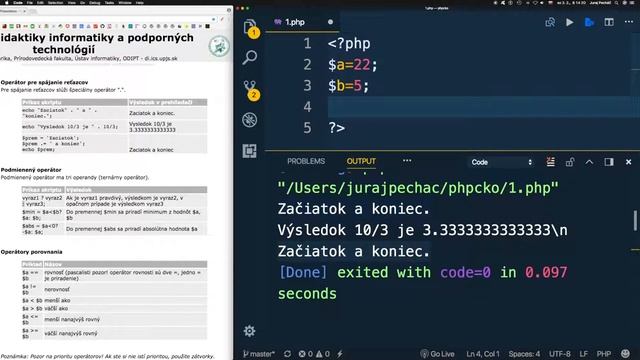This screenshot has height=360, width=640.
Task: Click the '$a=22;' code on line 2
Action: click(353, 64)
